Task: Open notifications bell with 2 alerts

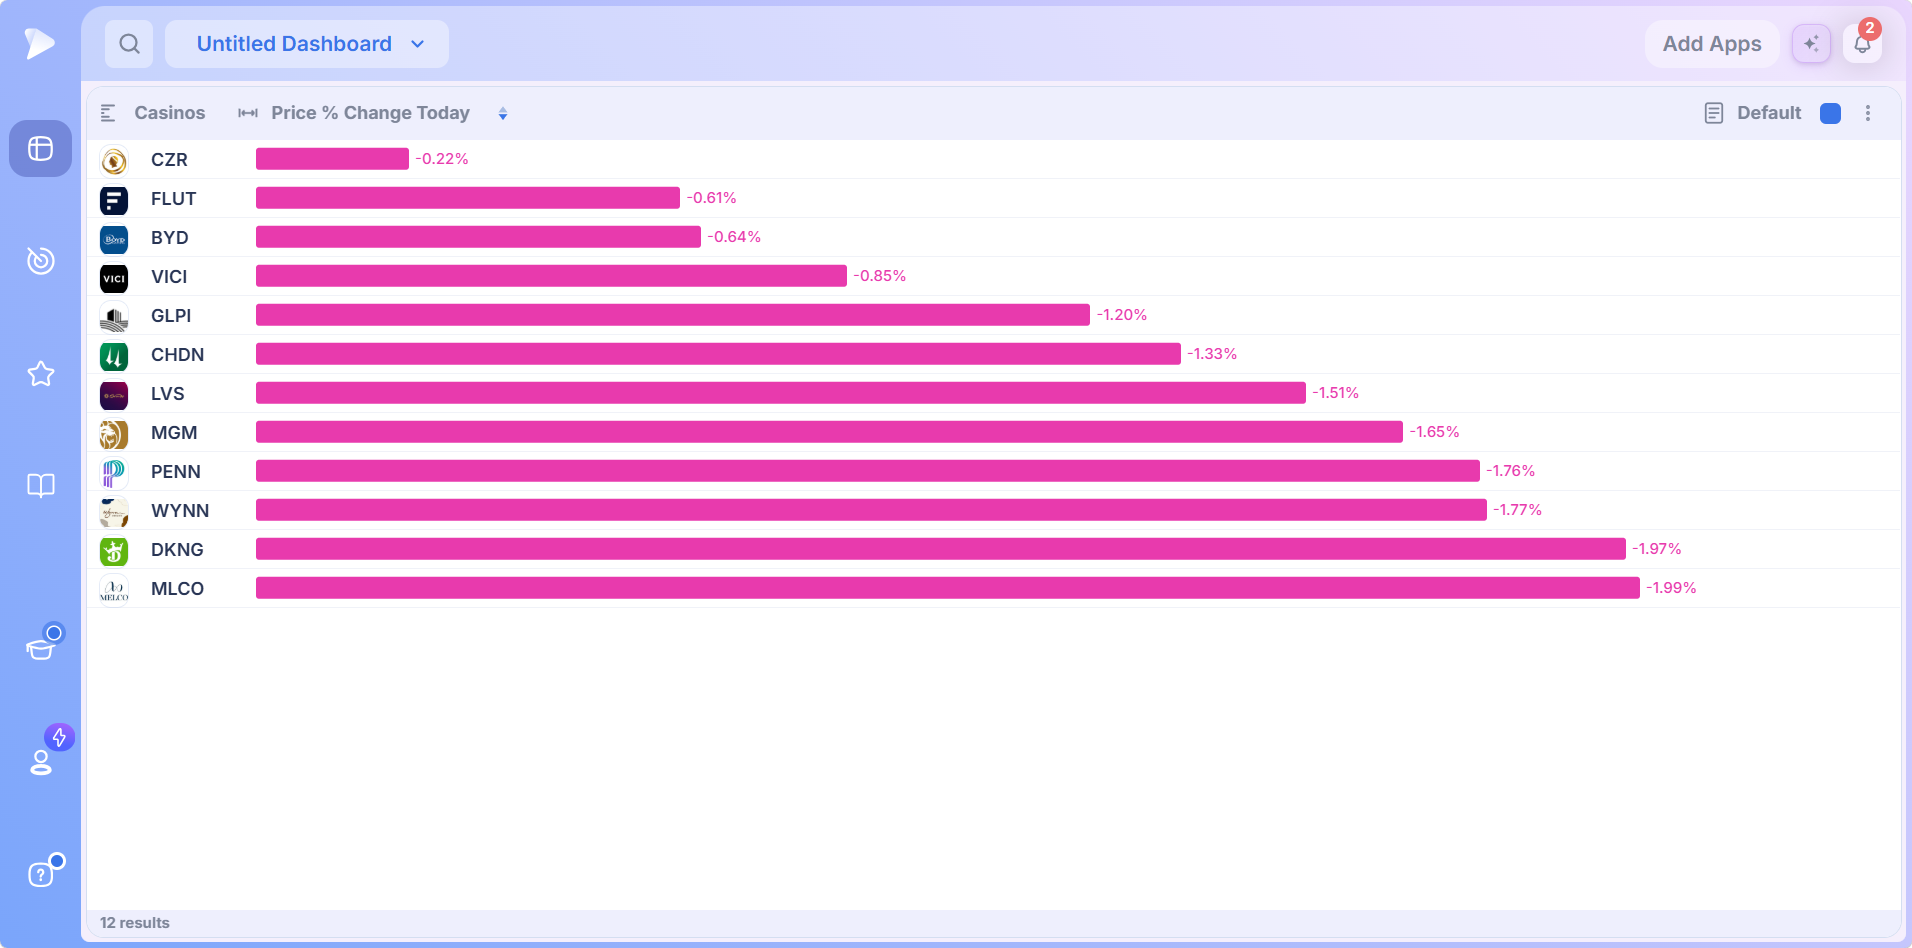Action: (x=1862, y=43)
